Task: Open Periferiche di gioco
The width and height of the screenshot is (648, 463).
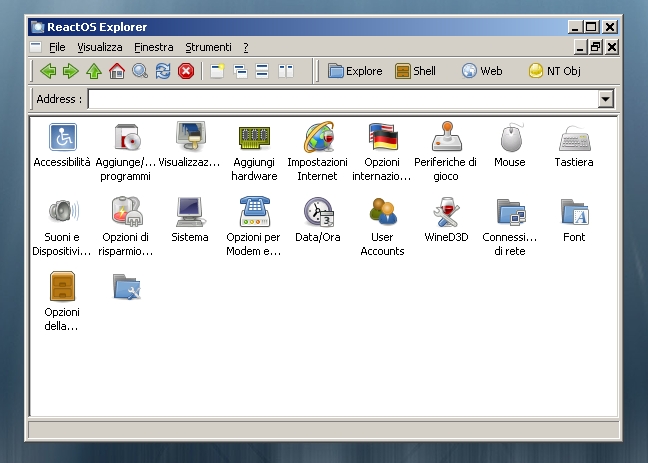Action: [x=446, y=152]
